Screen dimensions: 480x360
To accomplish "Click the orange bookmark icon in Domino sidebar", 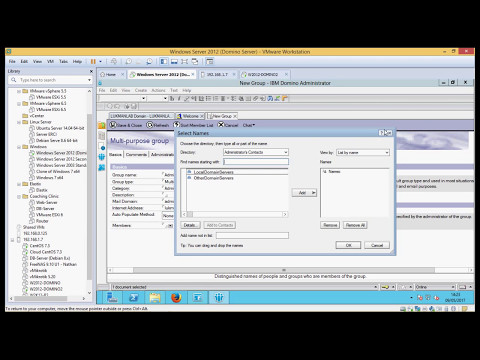I will point(102,125).
